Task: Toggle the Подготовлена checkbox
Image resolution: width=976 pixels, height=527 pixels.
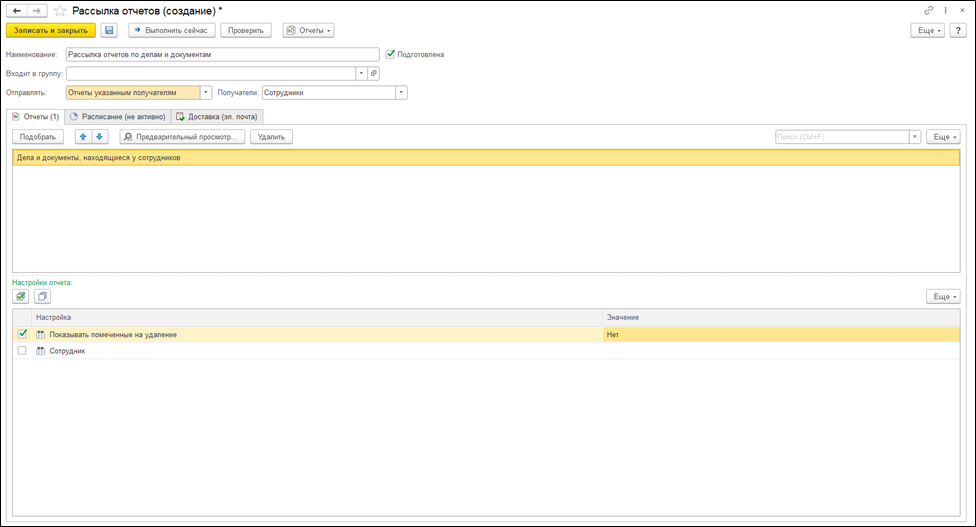Action: (390, 54)
